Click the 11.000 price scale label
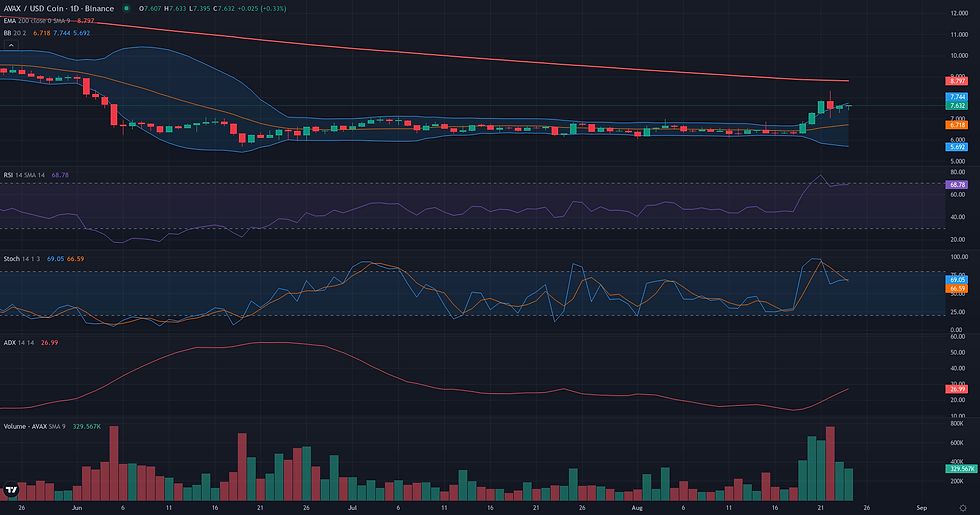The height and width of the screenshot is (515, 980). [x=959, y=34]
